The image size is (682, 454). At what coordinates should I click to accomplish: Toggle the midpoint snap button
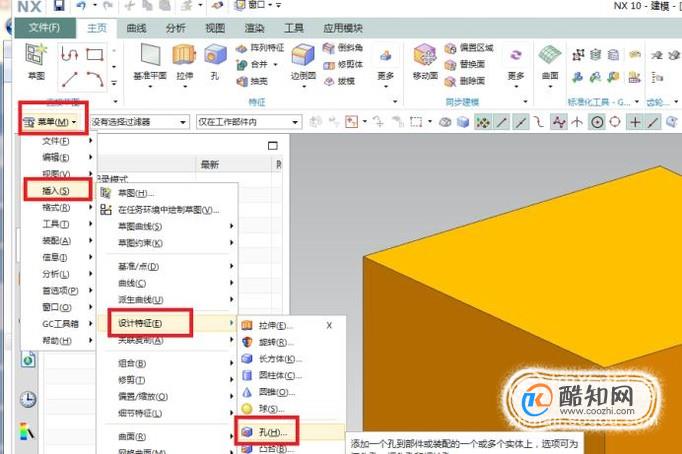click(521, 122)
